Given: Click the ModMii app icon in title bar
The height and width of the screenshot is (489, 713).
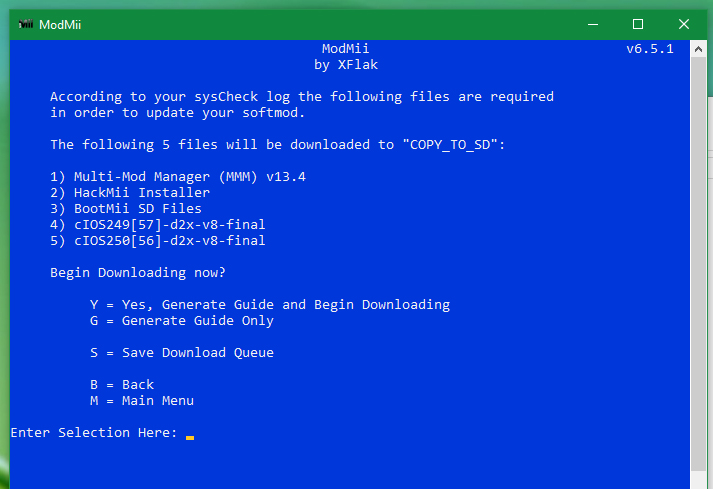Looking at the screenshot, I should tap(26, 24).
